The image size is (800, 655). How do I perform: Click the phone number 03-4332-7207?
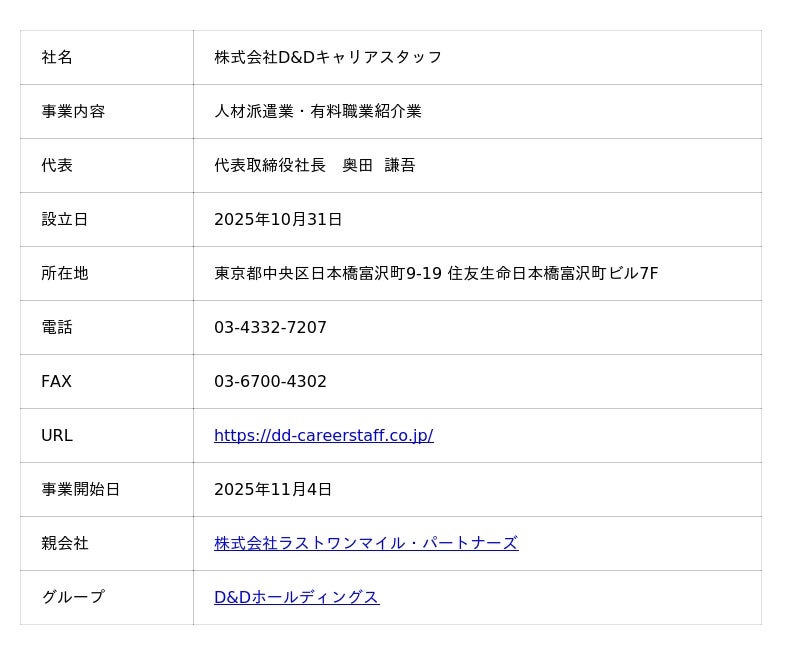point(270,328)
